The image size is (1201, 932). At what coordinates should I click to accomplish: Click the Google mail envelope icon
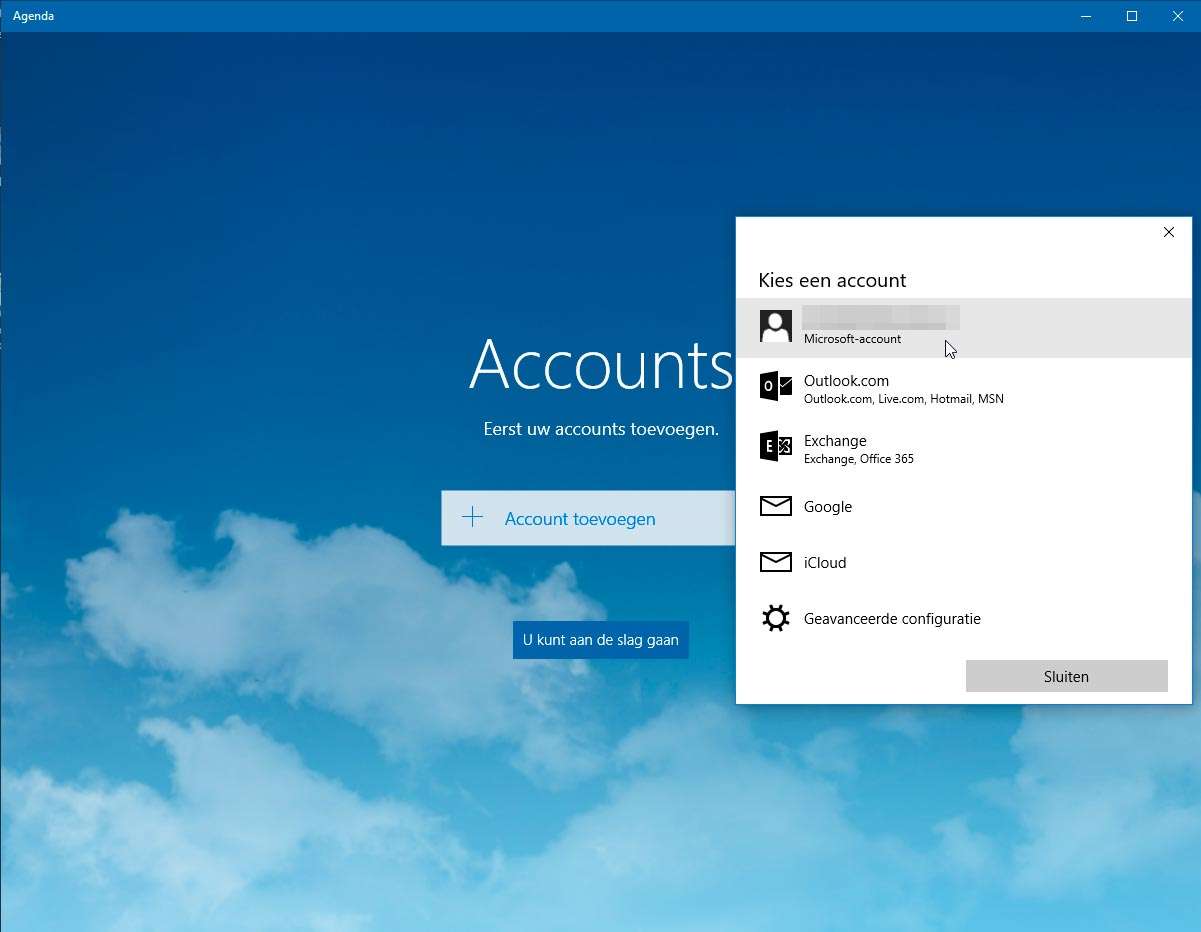click(776, 506)
